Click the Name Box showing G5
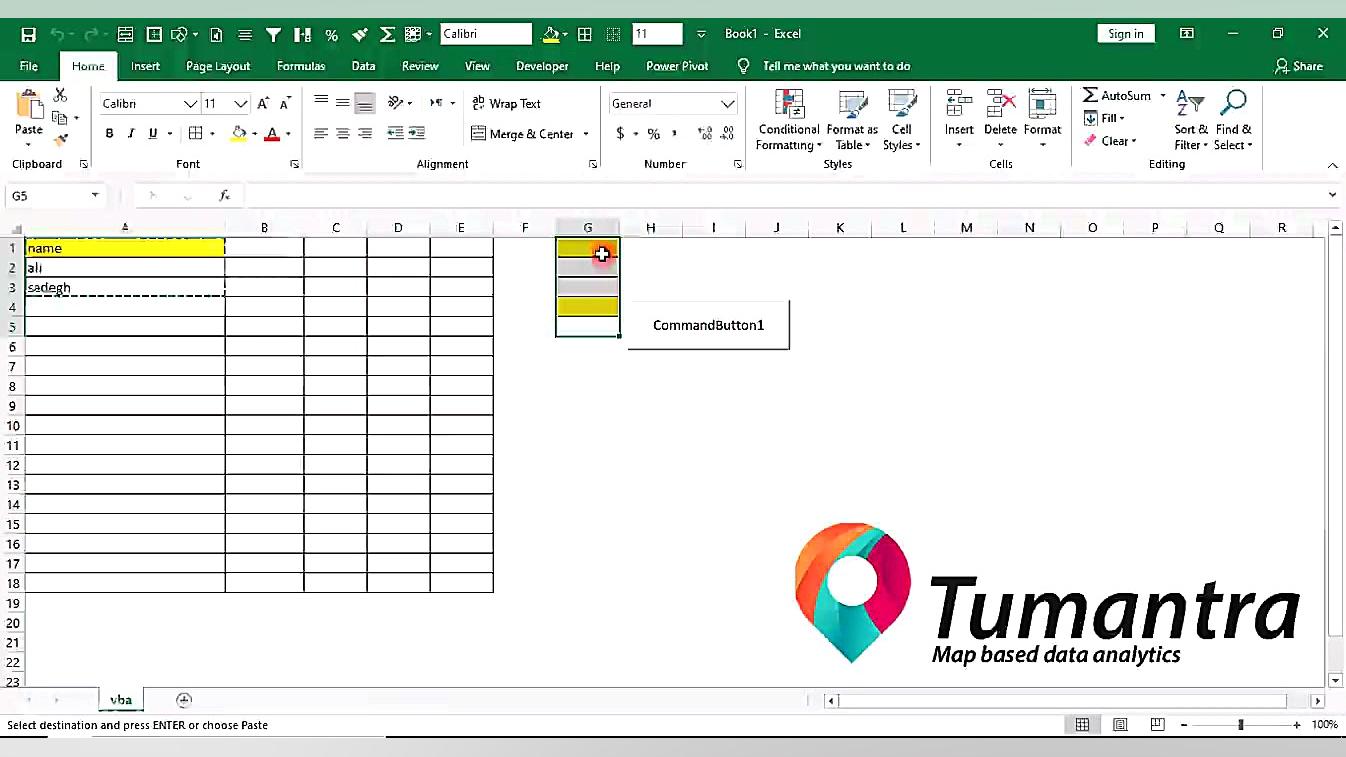This screenshot has width=1346, height=757. click(45, 195)
